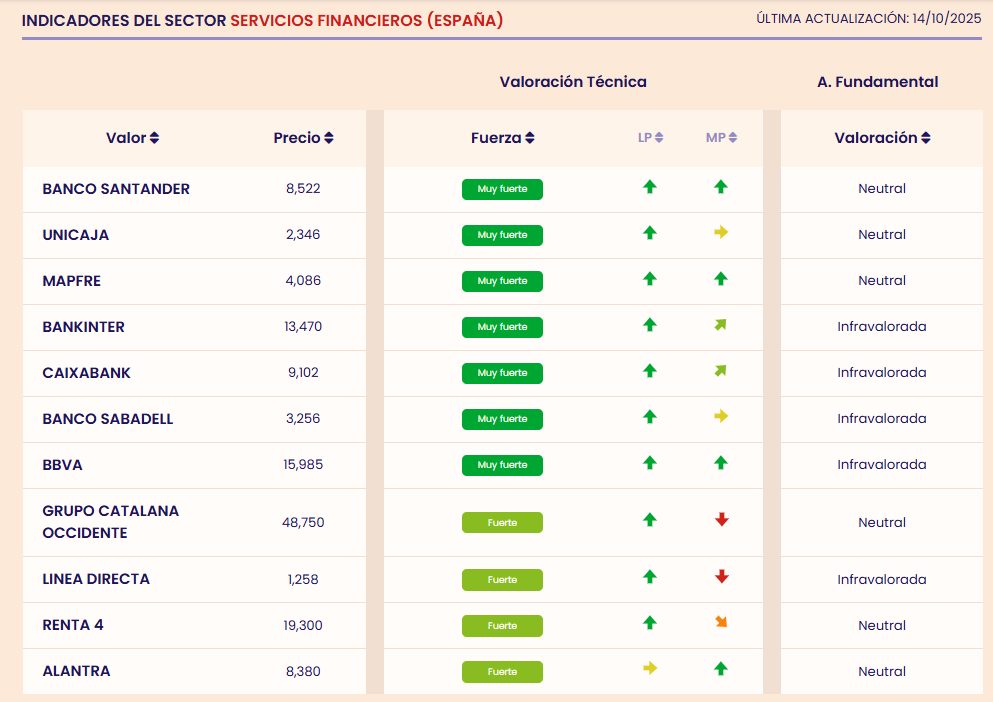Open GRUPO CATALANA OCCIDENTE stock link
The width and height of the screenshot is (993, 702).
coord(111,522)
